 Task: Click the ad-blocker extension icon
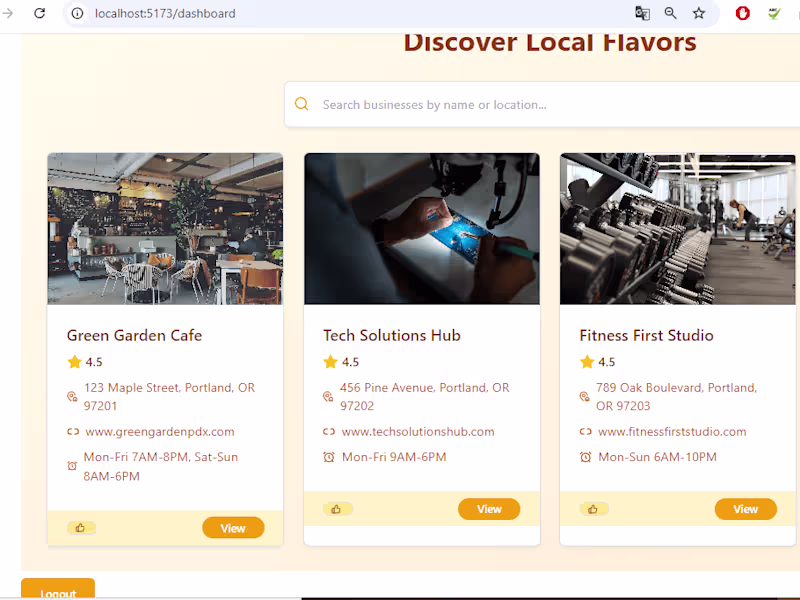click(x=741, y=14)
